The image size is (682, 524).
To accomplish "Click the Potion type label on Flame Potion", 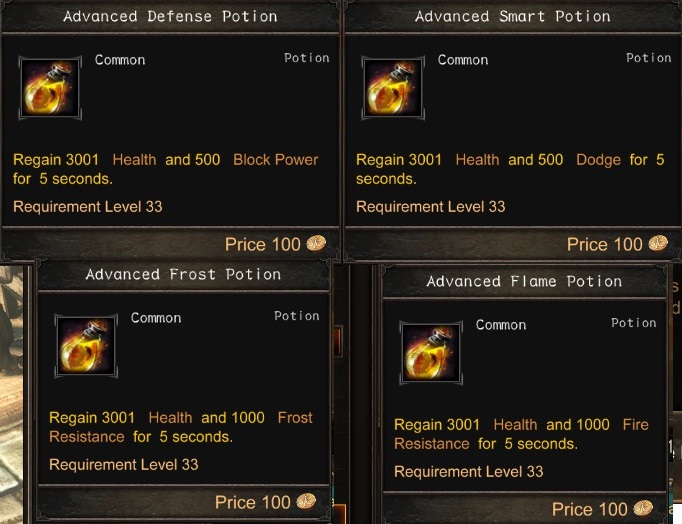I will pos(633,323).
